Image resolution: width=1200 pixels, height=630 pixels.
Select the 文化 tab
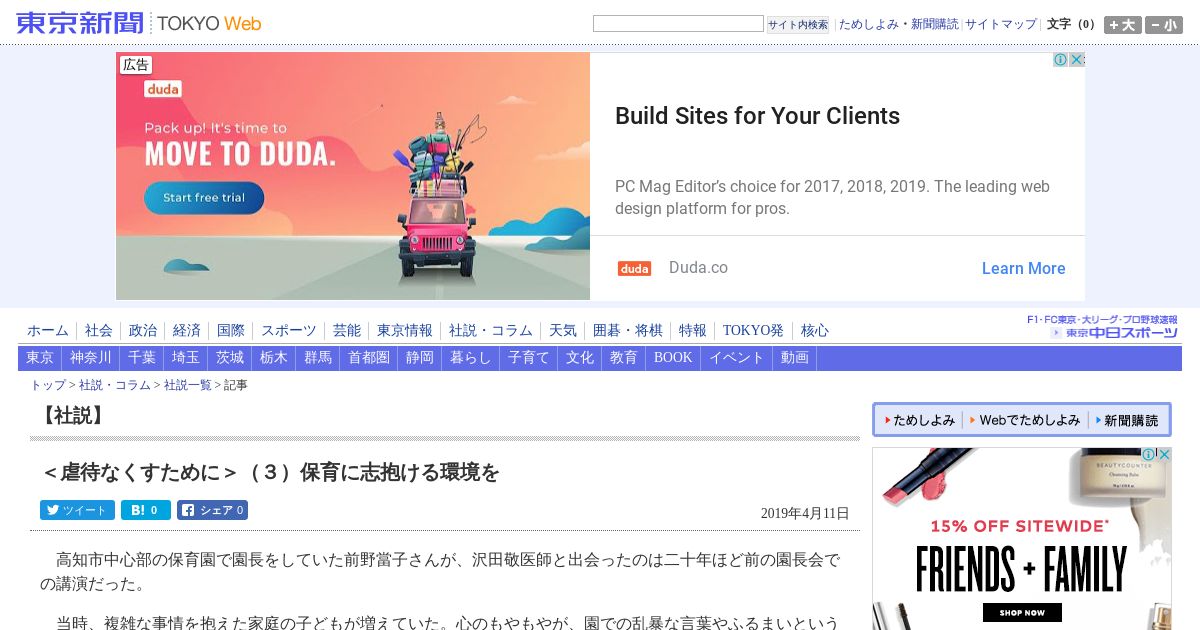click(x=580, y=358)
